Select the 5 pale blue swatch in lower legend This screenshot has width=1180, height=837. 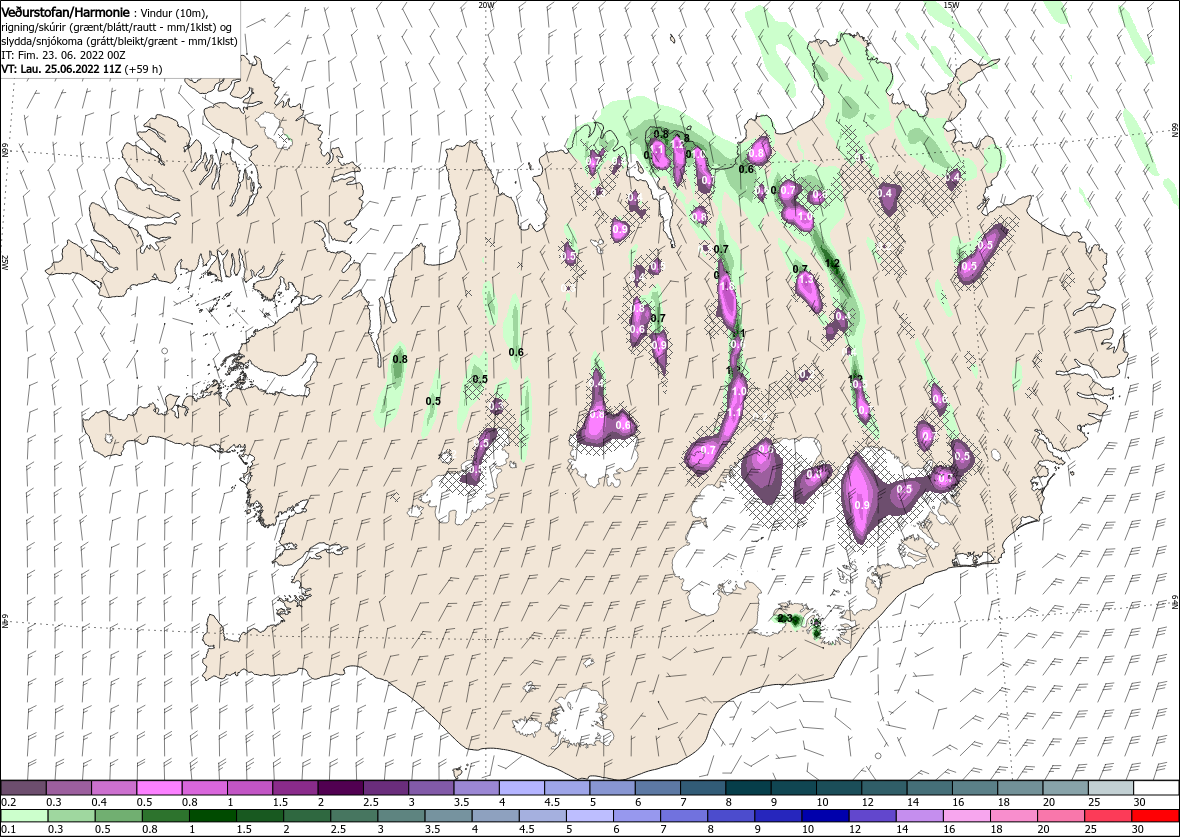point(590,816)
